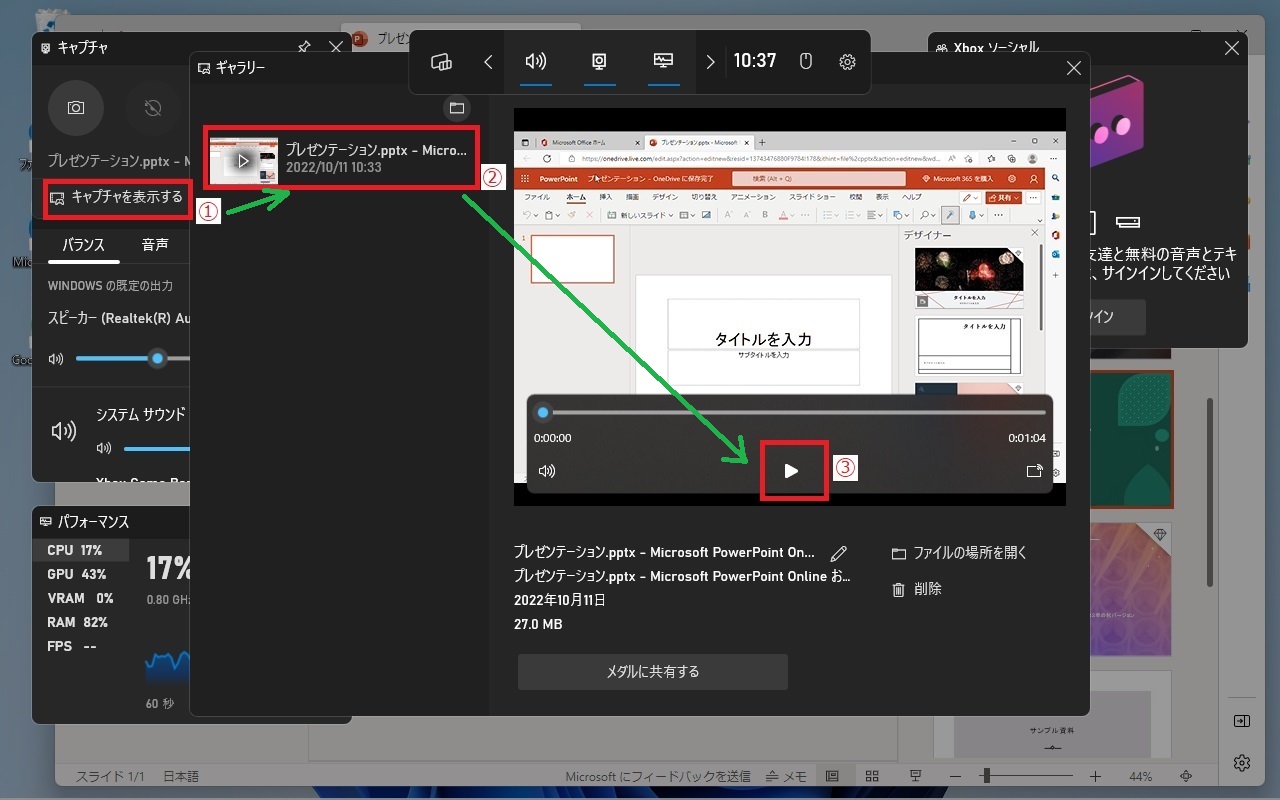This screenshot has width=1280, height=800.
Task: Start PowerPoint slideshow view icon
Action: tap(914, 776)
